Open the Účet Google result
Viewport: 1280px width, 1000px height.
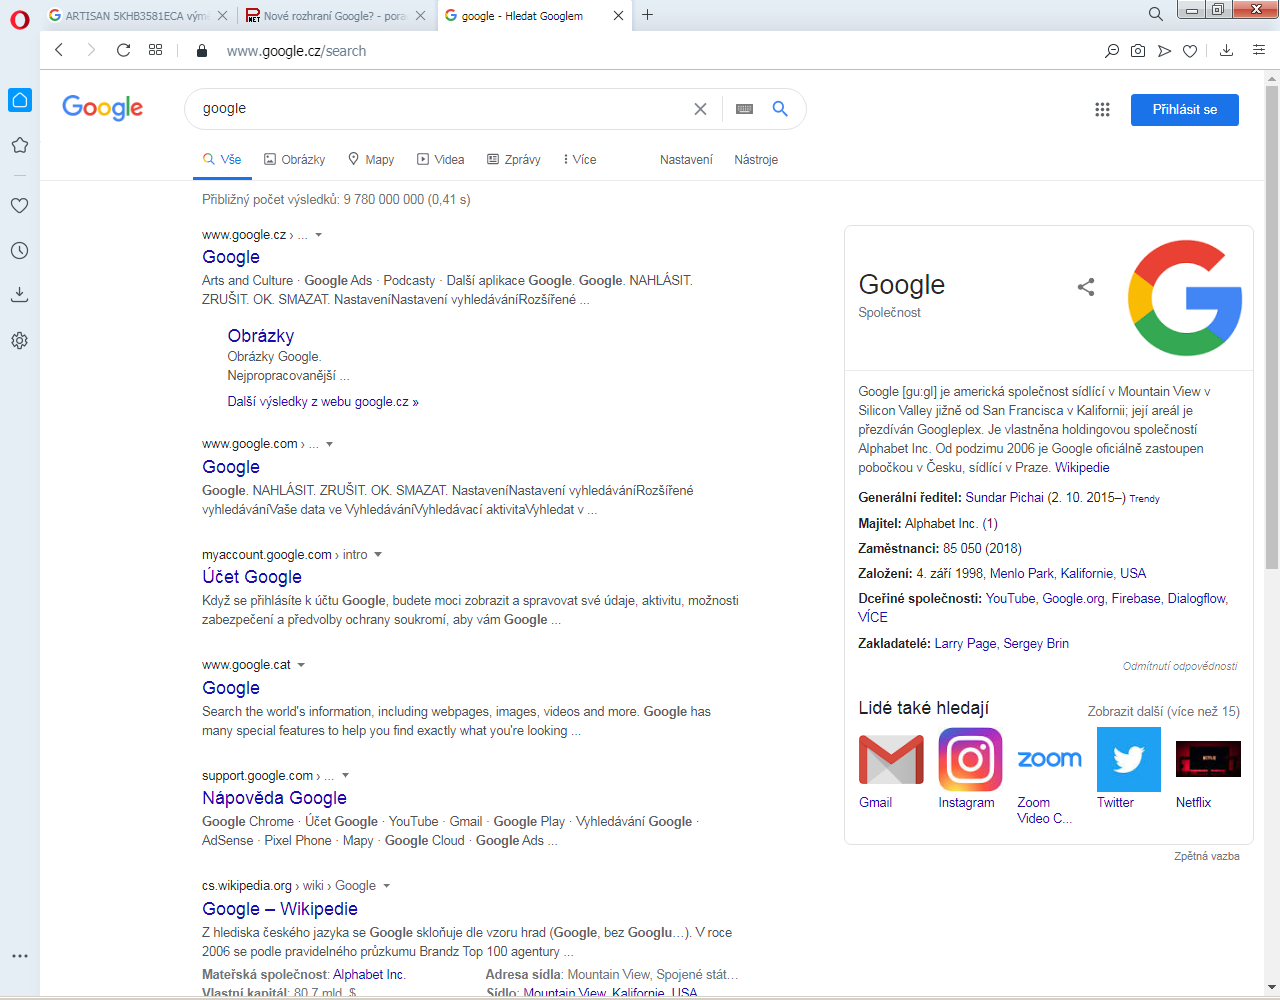pos(252,577)
